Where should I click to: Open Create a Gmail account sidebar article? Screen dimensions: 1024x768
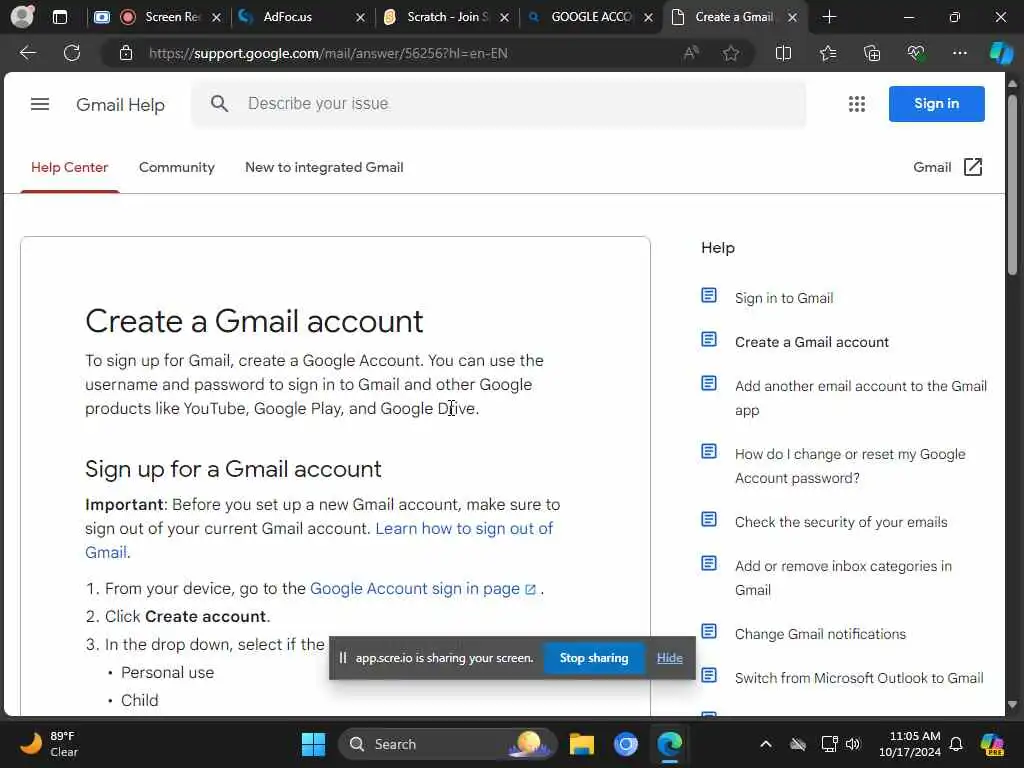(812, 342)
